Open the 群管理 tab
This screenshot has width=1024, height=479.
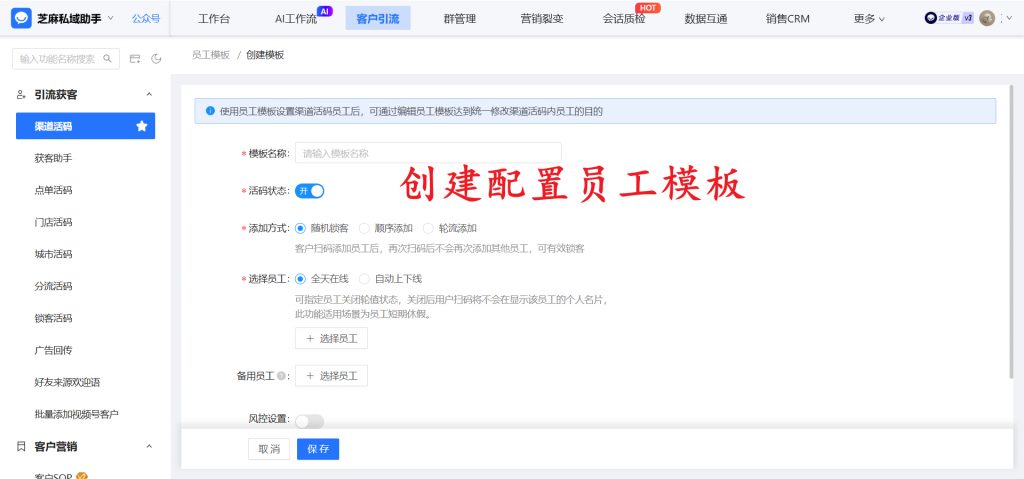(x=460, y=19)
